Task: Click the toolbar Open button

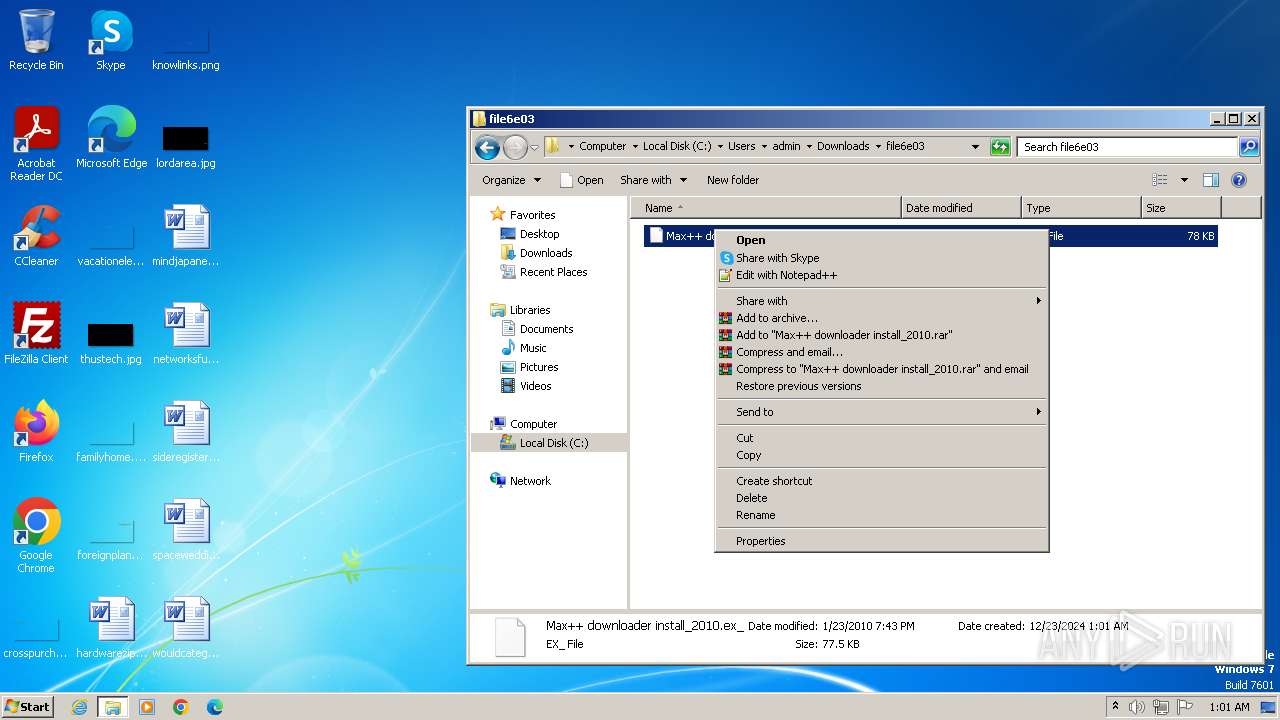Action: click(x=581, y=180)
